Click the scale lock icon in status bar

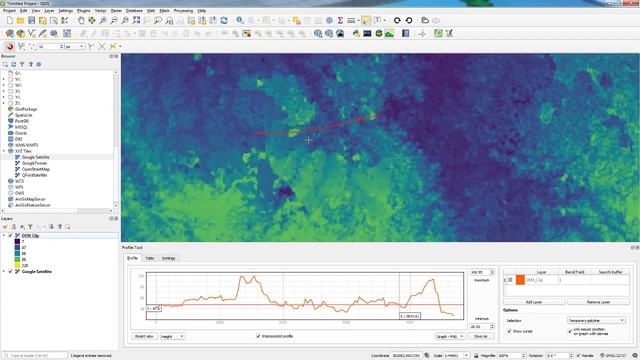pyautogui.click(x=476, y=356)
